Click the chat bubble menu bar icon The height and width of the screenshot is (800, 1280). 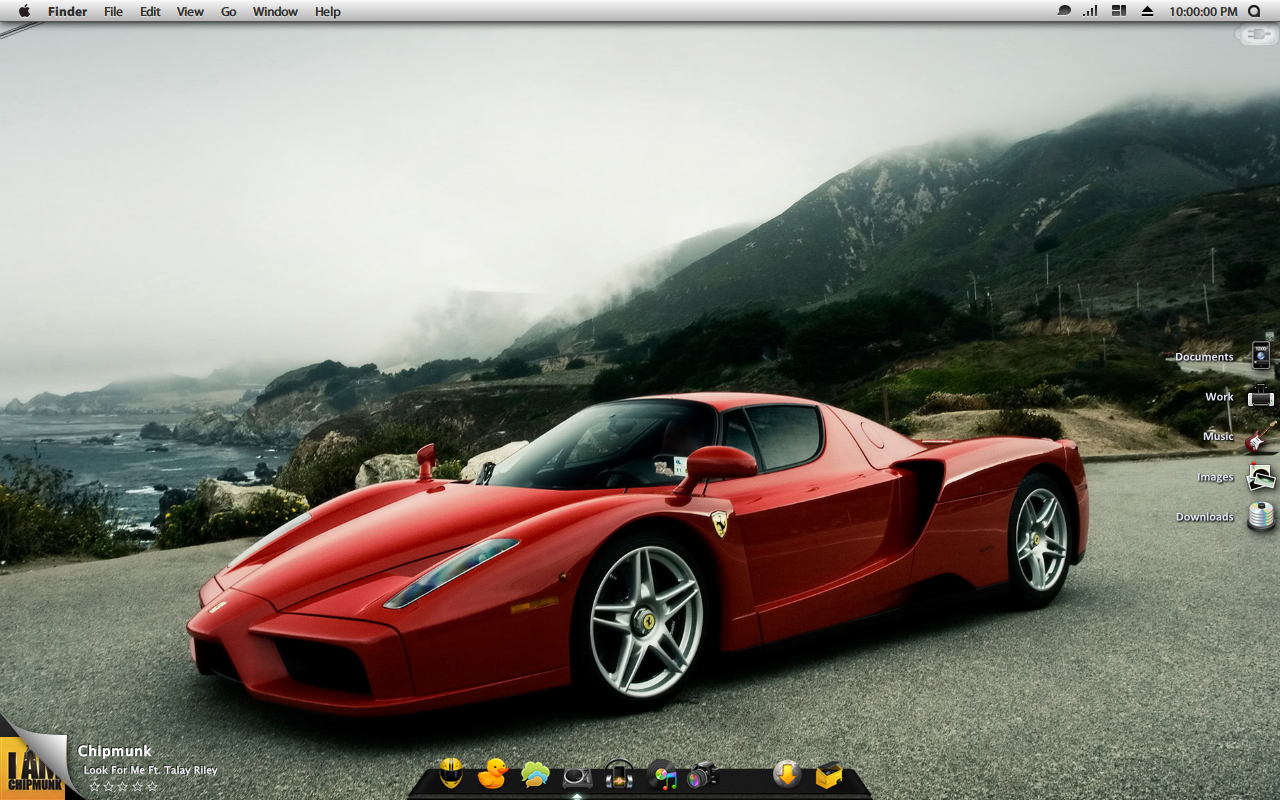pyautogui.click(x=1064, y=11)
